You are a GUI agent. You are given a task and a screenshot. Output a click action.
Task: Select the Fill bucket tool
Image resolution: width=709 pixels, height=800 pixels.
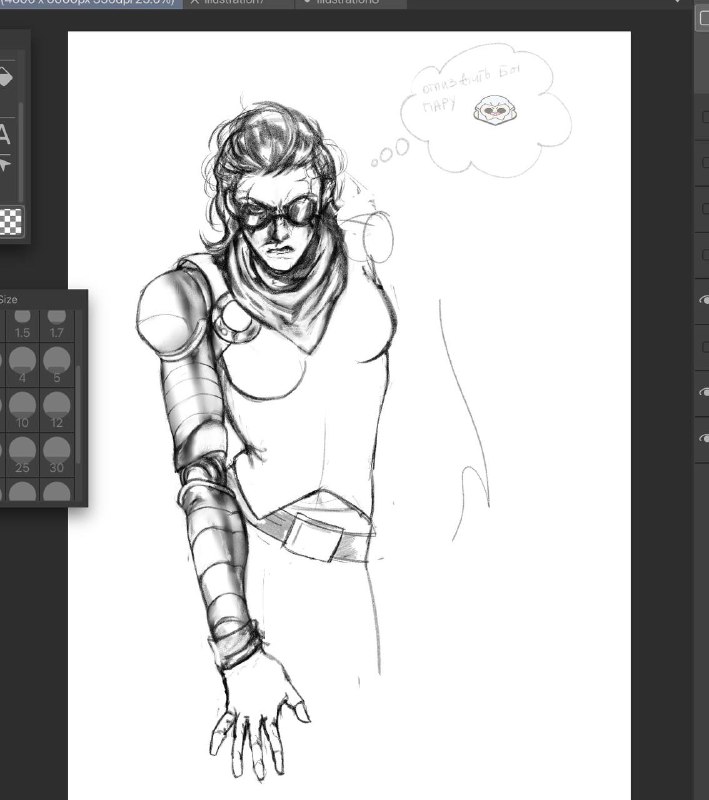click(x=5, y=78)
